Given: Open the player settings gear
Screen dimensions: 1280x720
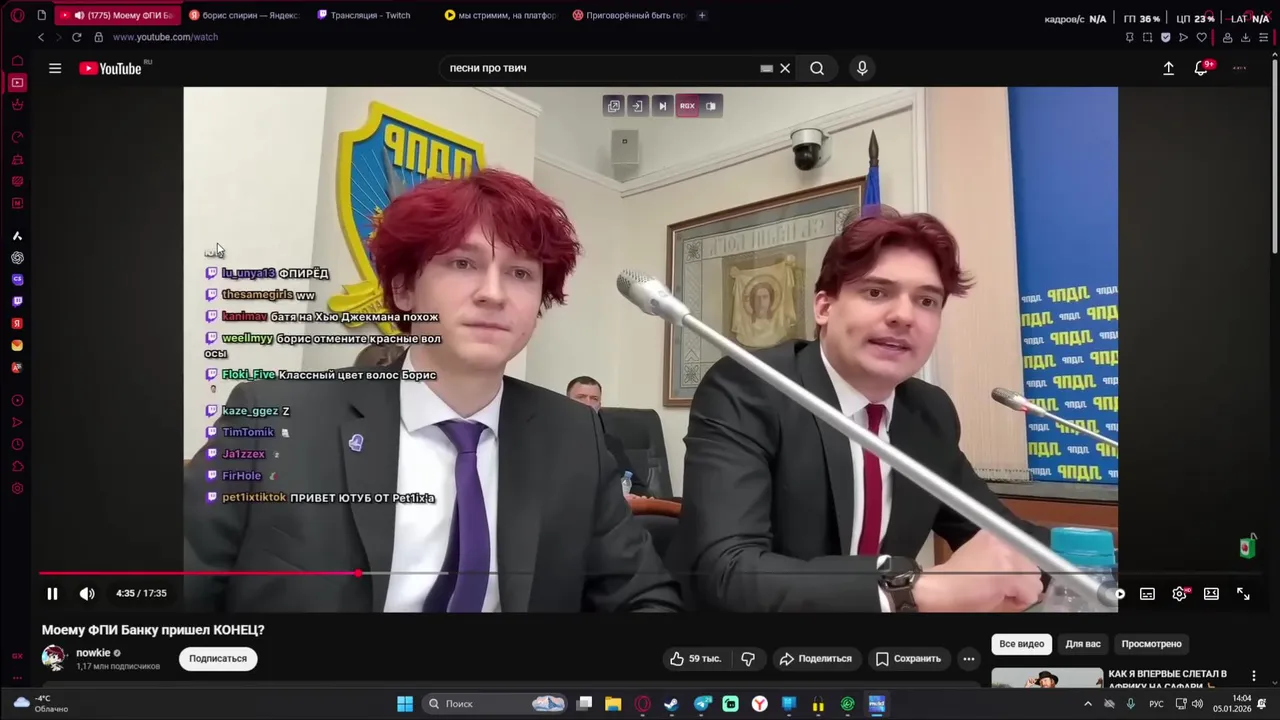Looking at the screenshot, I should [x=1179, y=593].
